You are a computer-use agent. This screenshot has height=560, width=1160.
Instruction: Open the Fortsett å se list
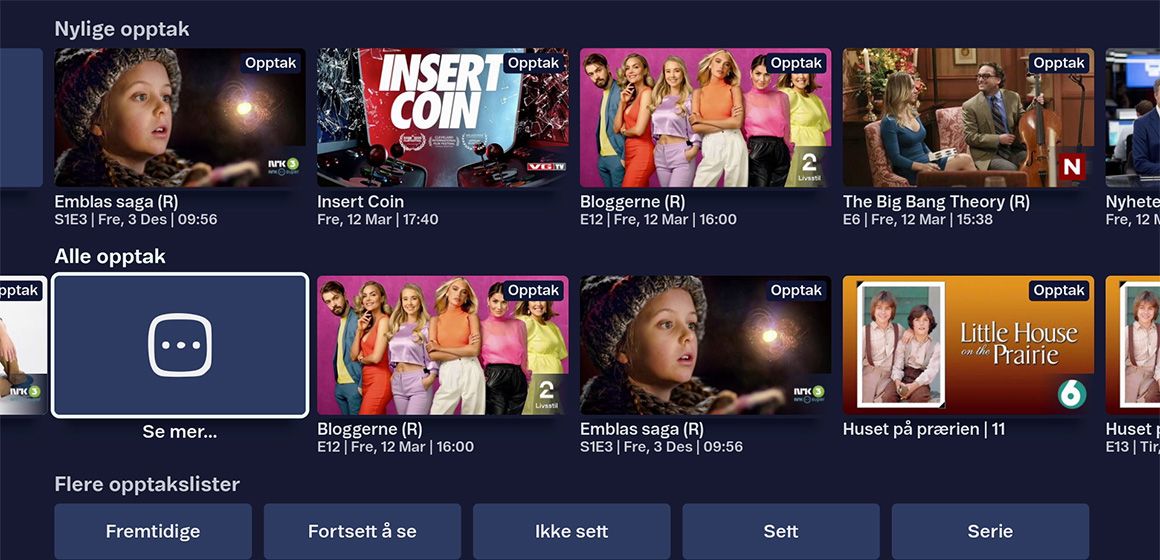coord(362,531)
